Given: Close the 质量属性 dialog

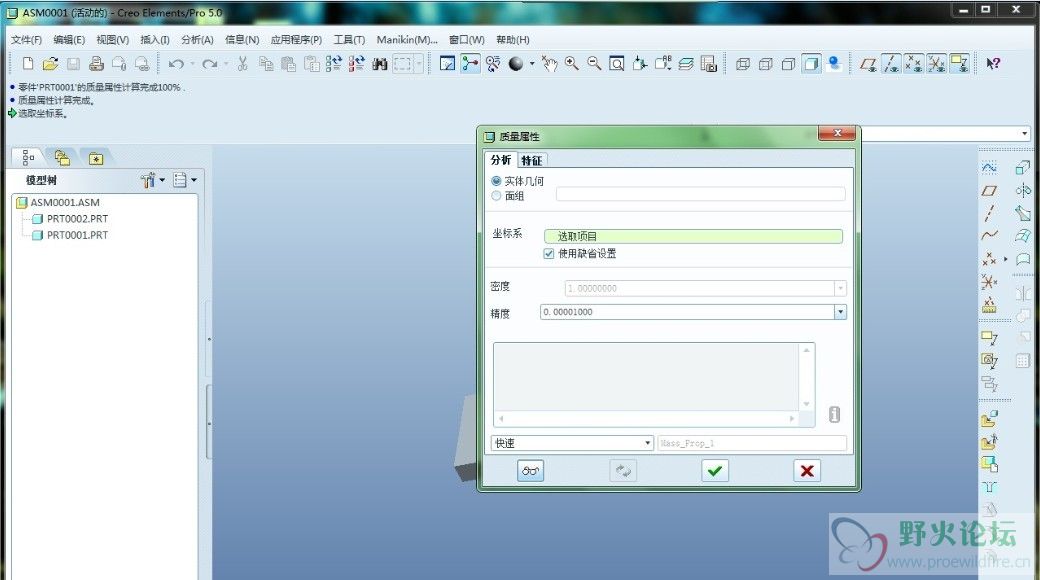Looking at the screenshot, I should tap(837, 133).
